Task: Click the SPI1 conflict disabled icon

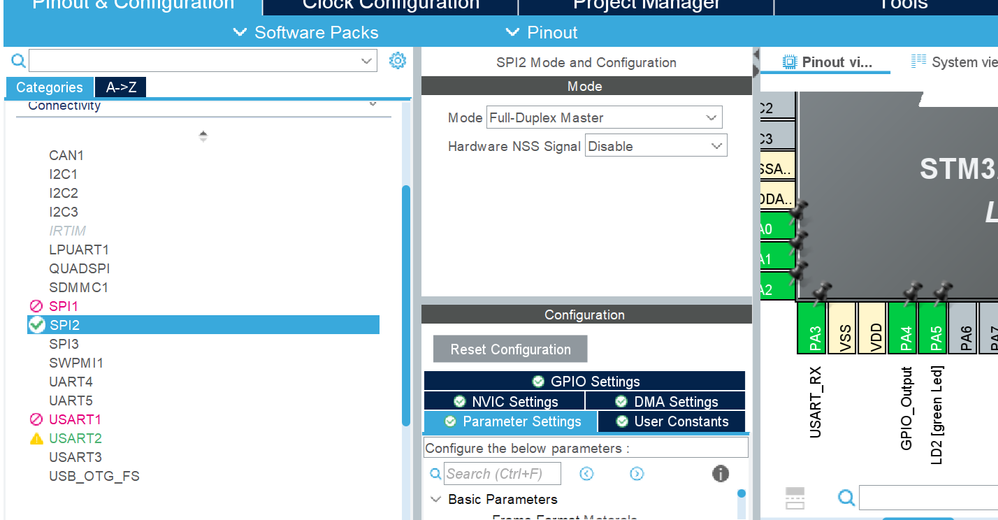Action: [x=36, y=306]
